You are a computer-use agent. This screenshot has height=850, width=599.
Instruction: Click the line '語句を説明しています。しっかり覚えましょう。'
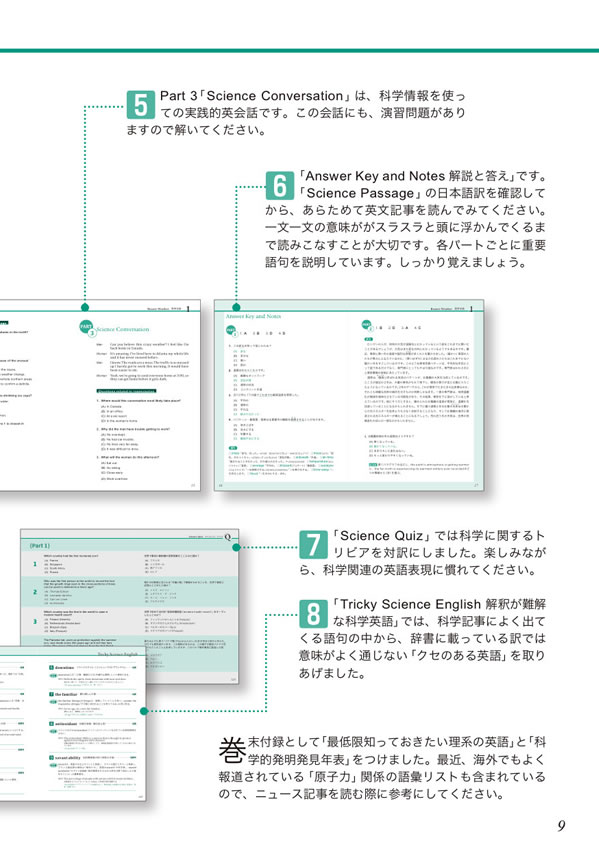[396, 262]
